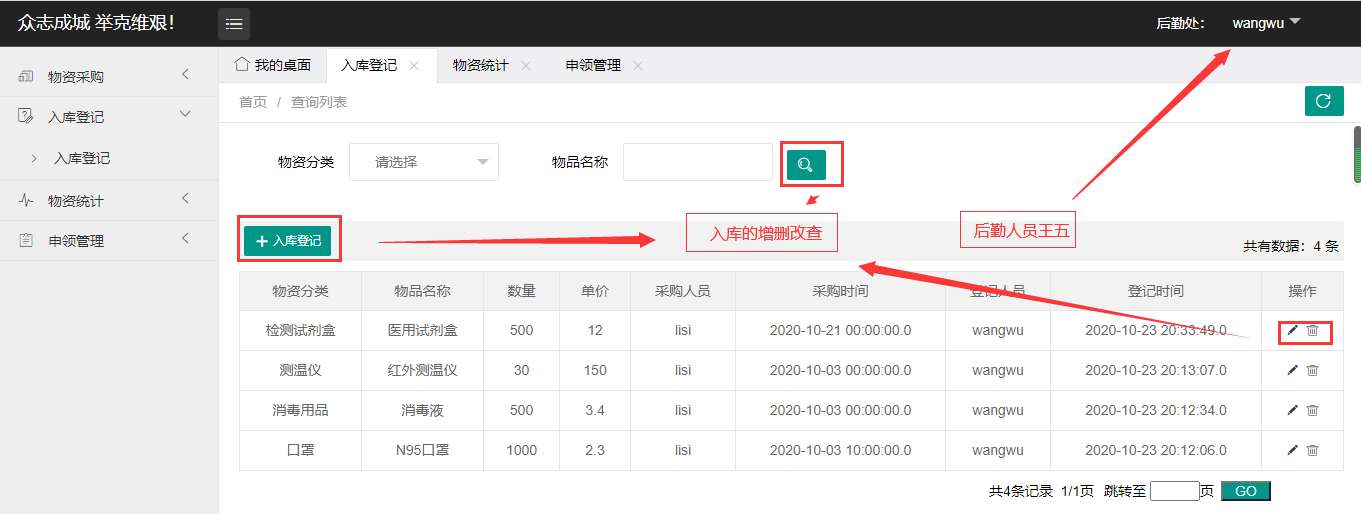Click the 采购时间 column header
The height and width of the screenshot is (514, 1361).
(840, 291)
